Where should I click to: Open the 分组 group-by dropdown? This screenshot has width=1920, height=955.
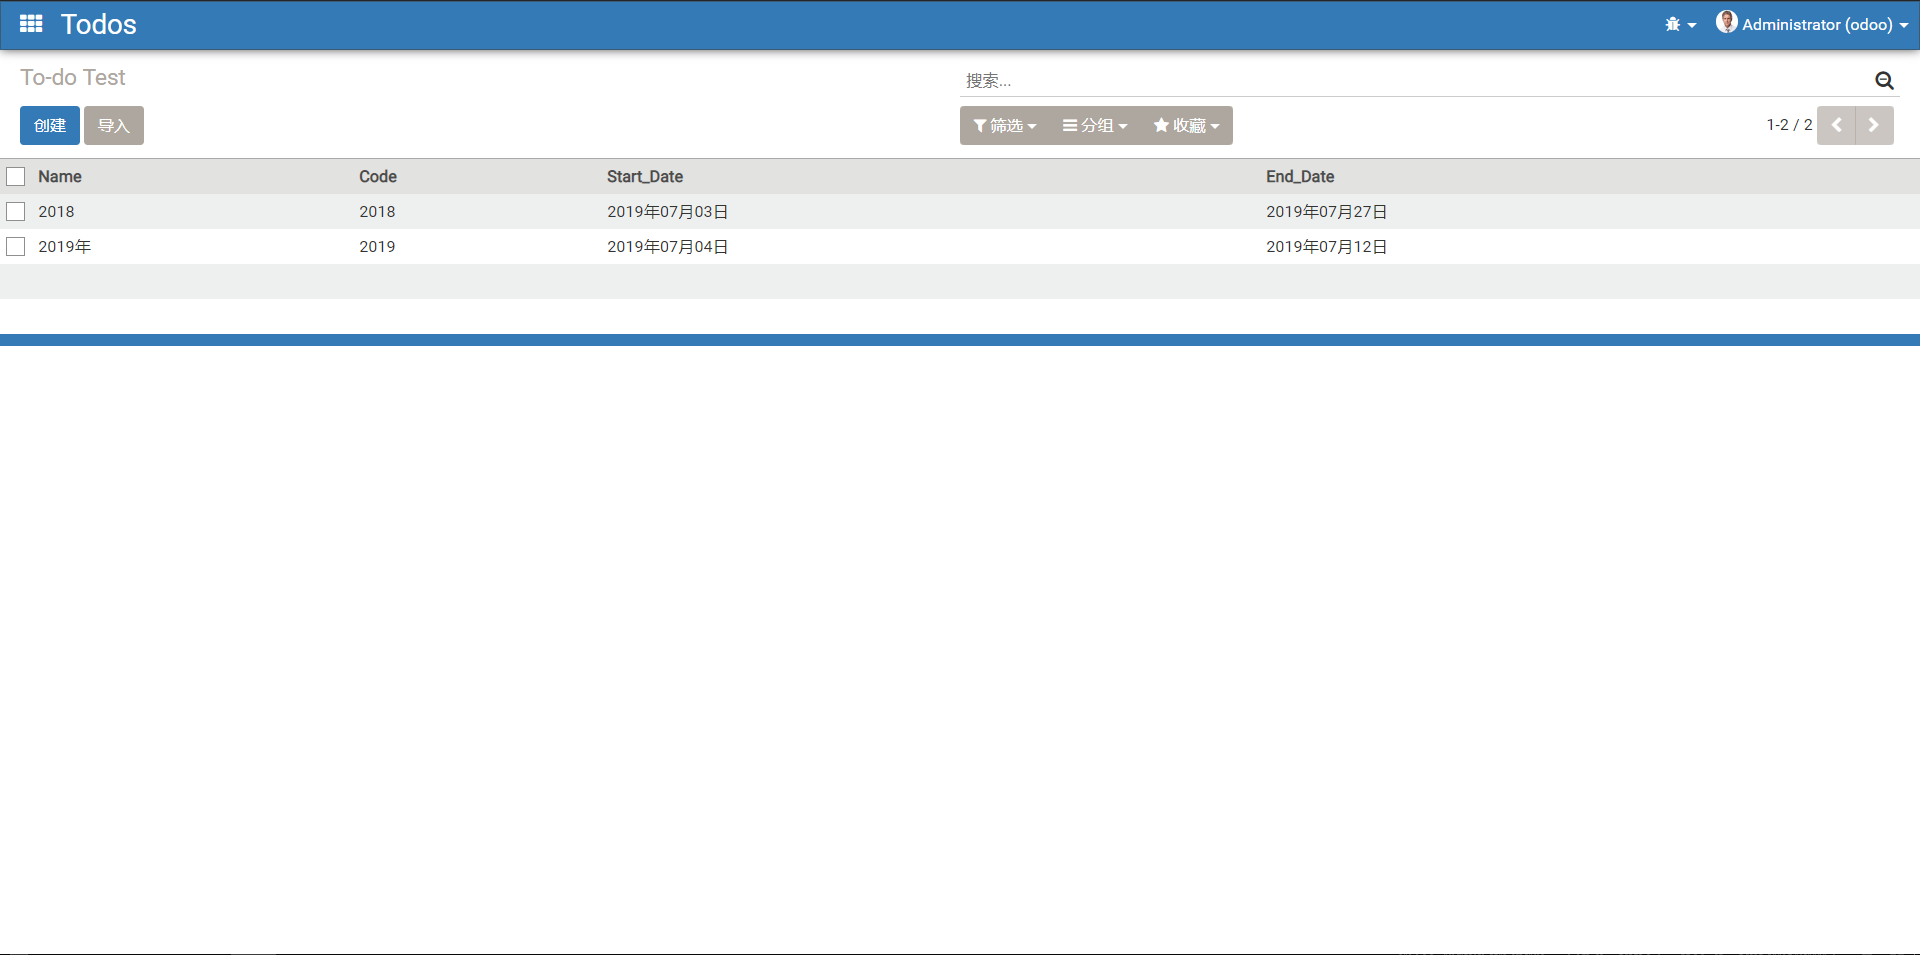[1095, 126]
